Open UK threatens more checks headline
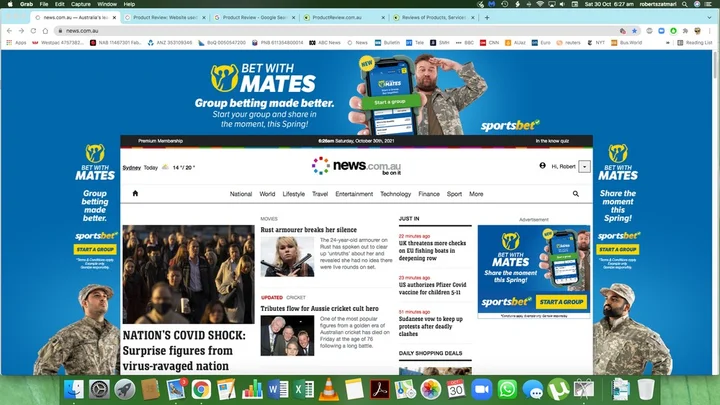 (432, 251)
